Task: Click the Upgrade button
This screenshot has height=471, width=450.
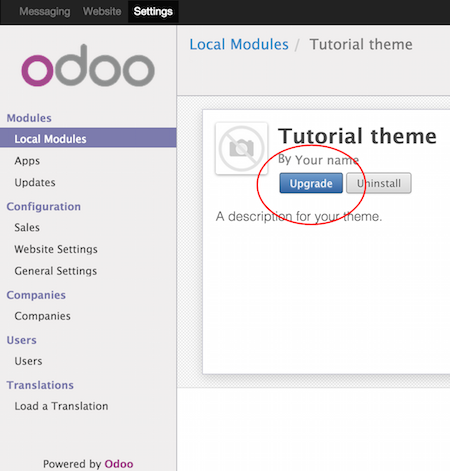Action: click(x=311, y=183)
